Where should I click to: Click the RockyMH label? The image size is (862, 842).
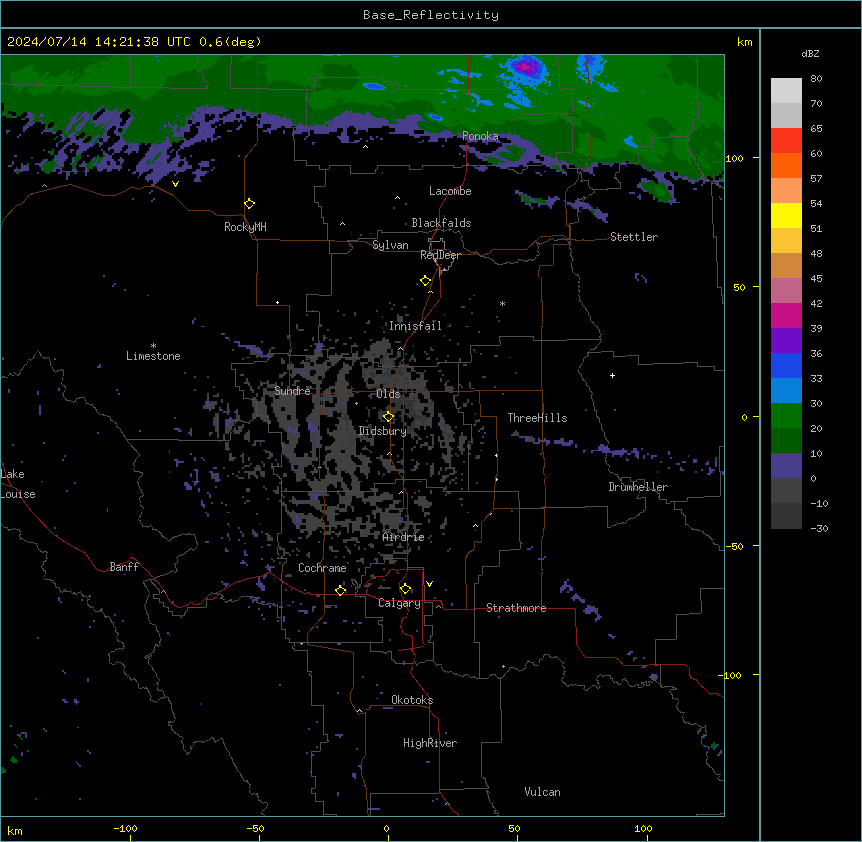tap(245, 227)
